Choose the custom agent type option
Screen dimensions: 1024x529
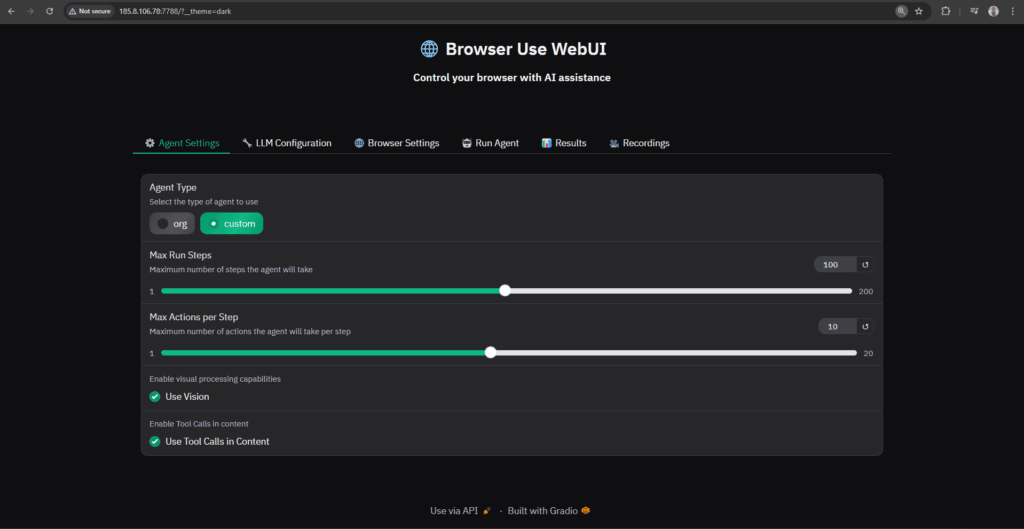tap(231, 224)
